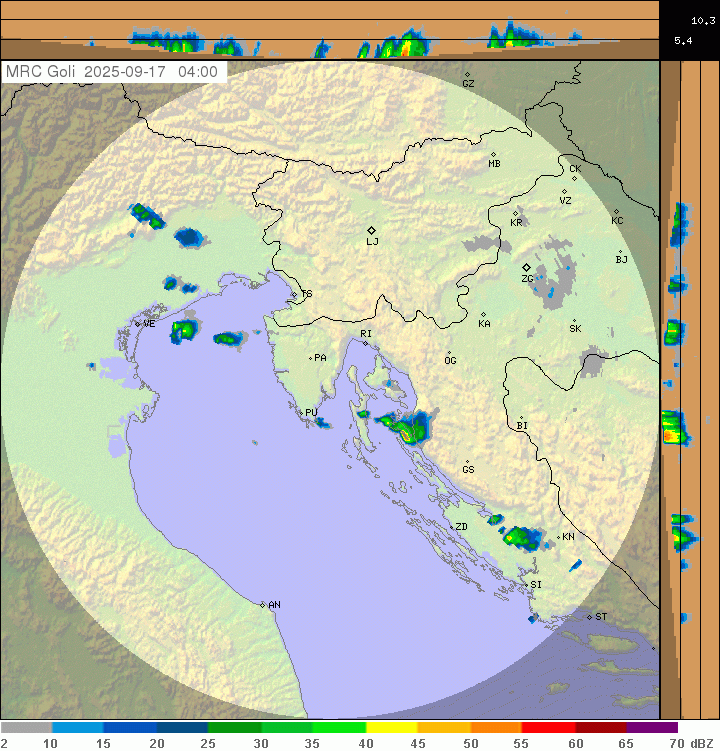Click the KA city label

tap(484, 324)
